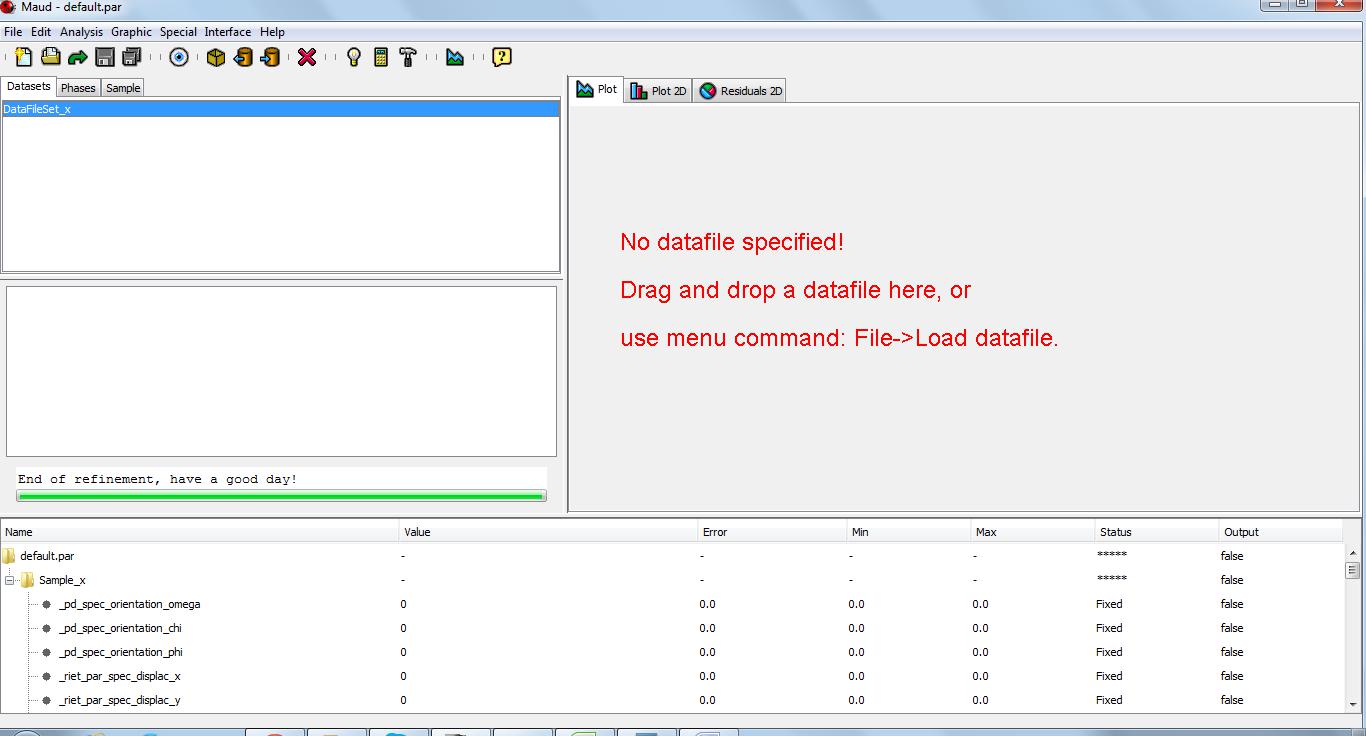Image resolution: width=1366 pixels, height=736 pixels.
Task: Open the refinement wizard lightbulb icon
Action: (x=353, y=57)
